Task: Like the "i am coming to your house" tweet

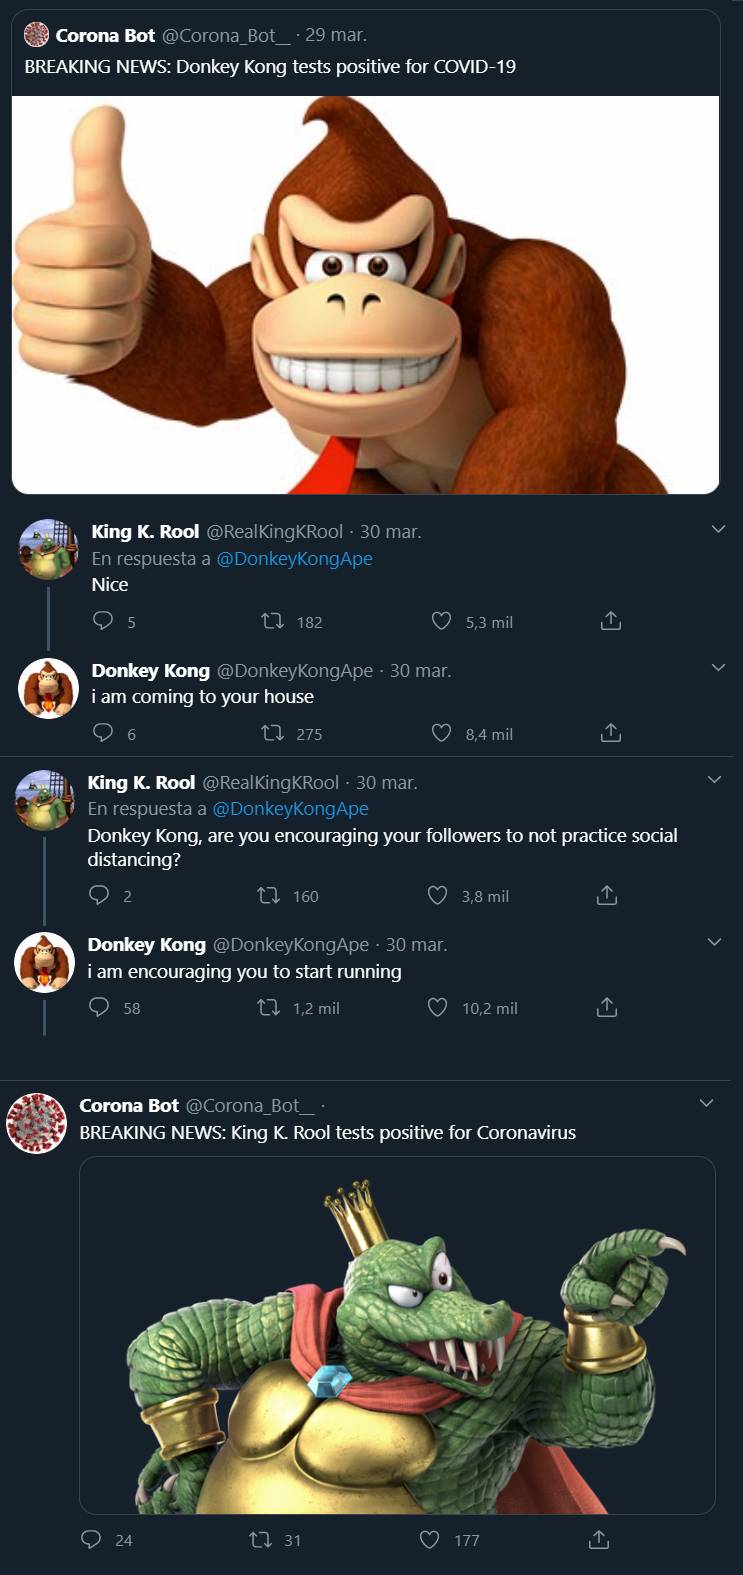Action: [441, 733]
